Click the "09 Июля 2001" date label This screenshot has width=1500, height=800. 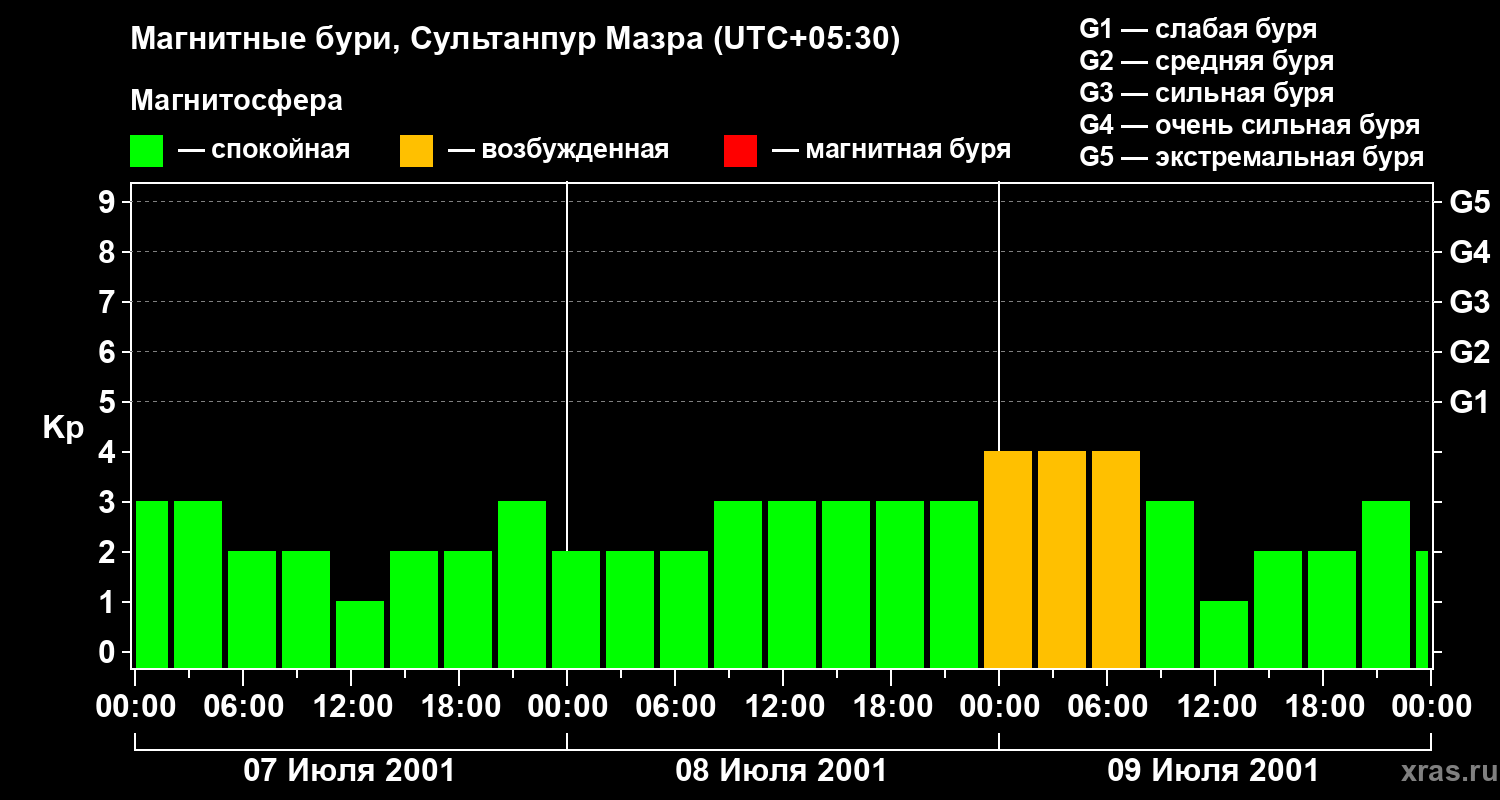point(1213,771)
